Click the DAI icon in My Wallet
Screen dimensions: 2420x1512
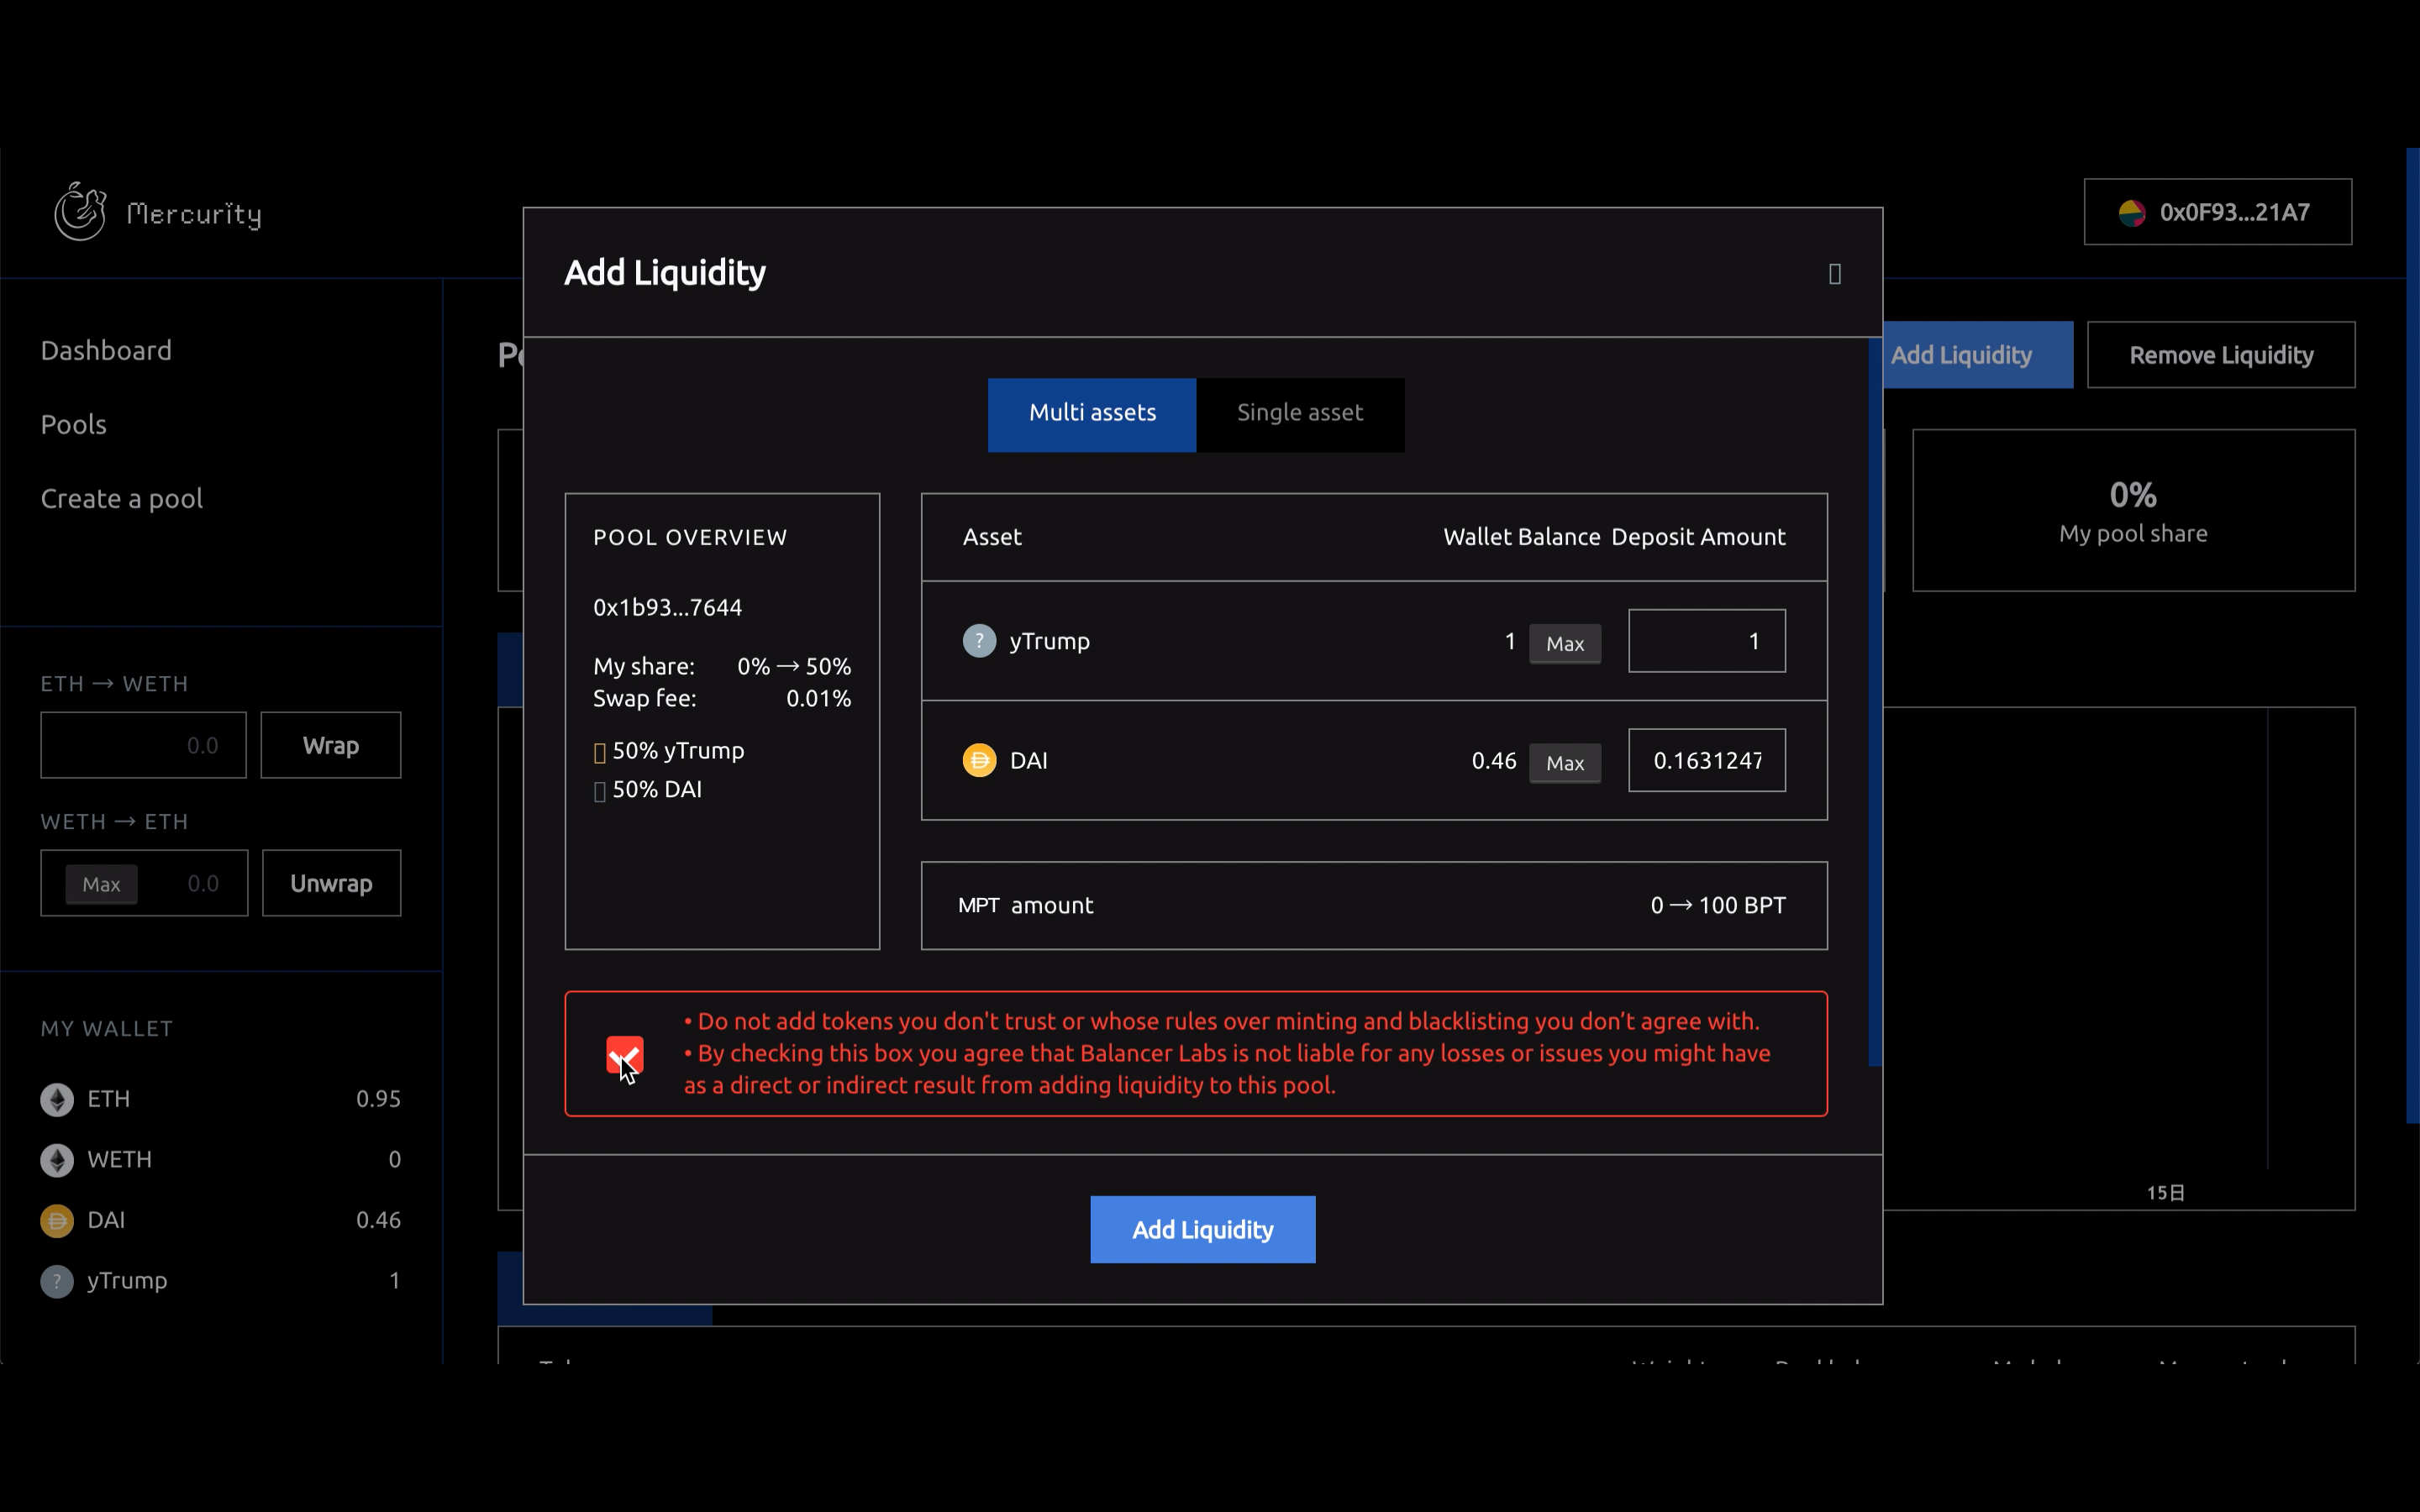click(x=57, y=1221)
